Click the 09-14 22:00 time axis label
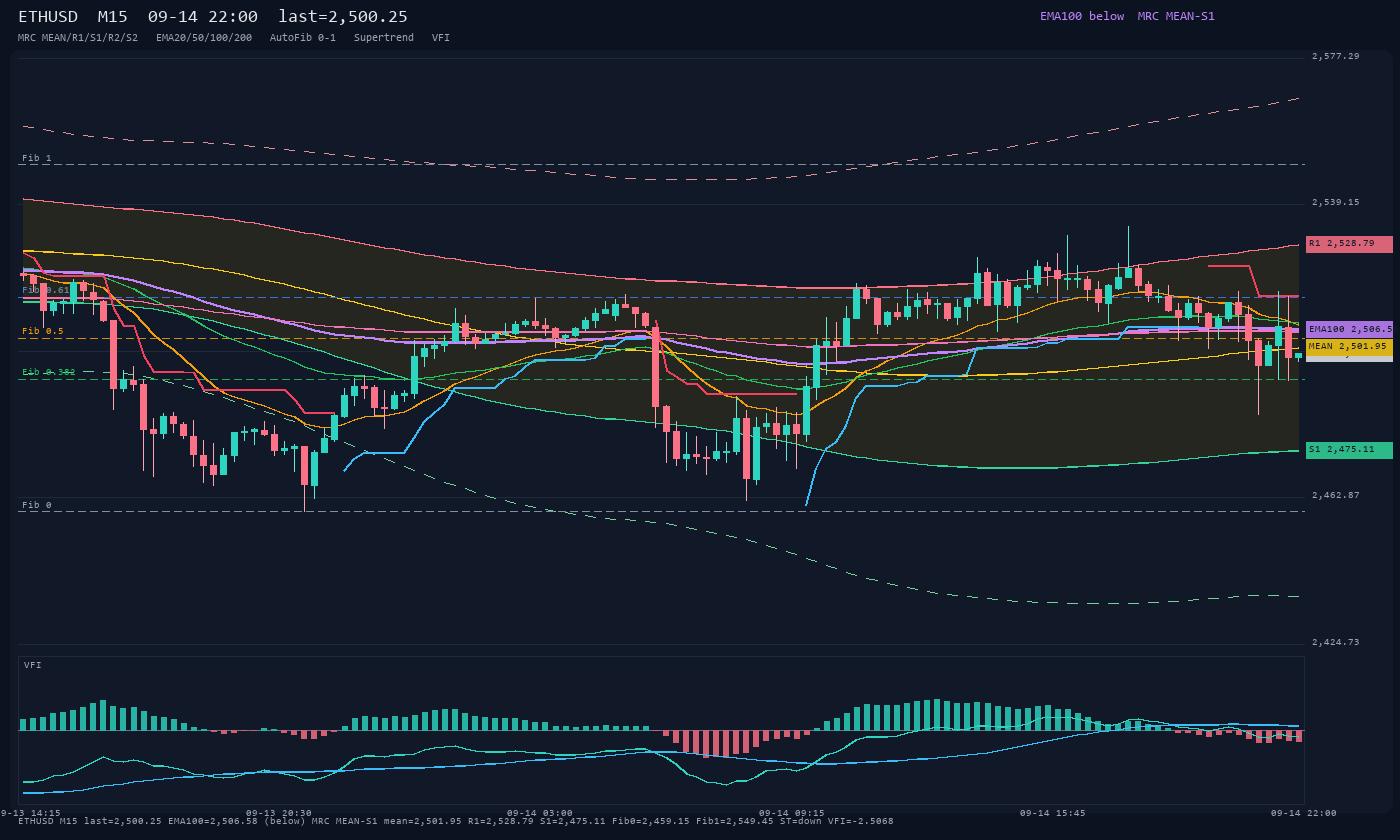This screenshot has width=1400, height=840. click(1304, 813)
